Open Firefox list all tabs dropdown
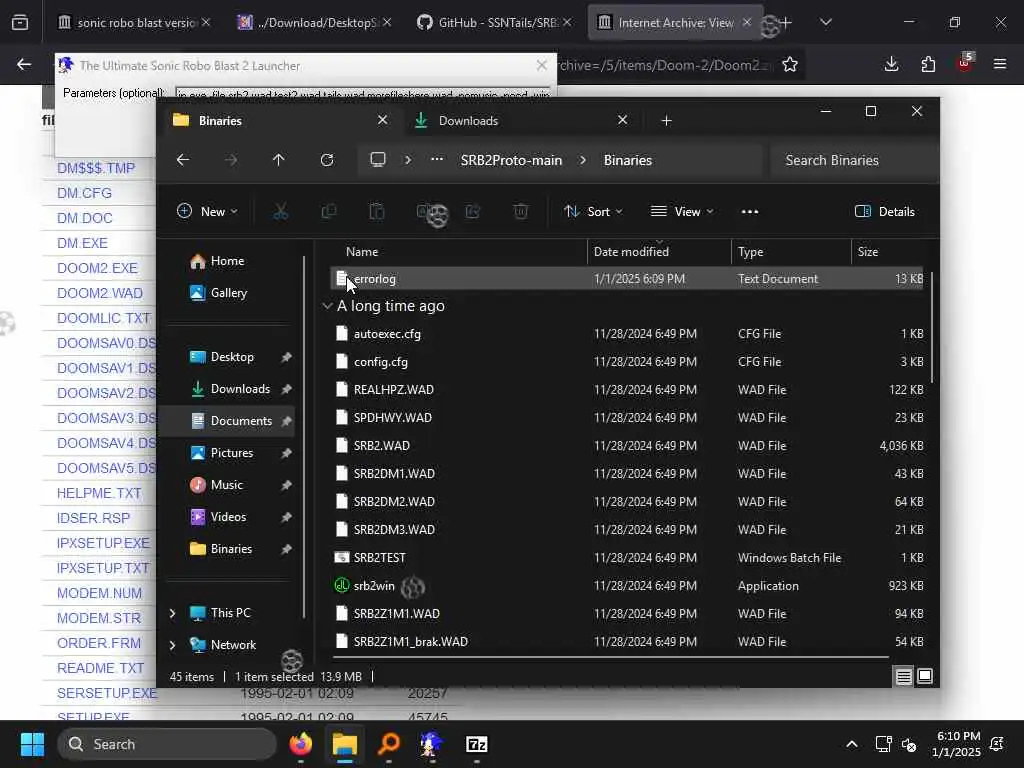The height and width of the screenshot is (768, 1024). tap(825, 22)
